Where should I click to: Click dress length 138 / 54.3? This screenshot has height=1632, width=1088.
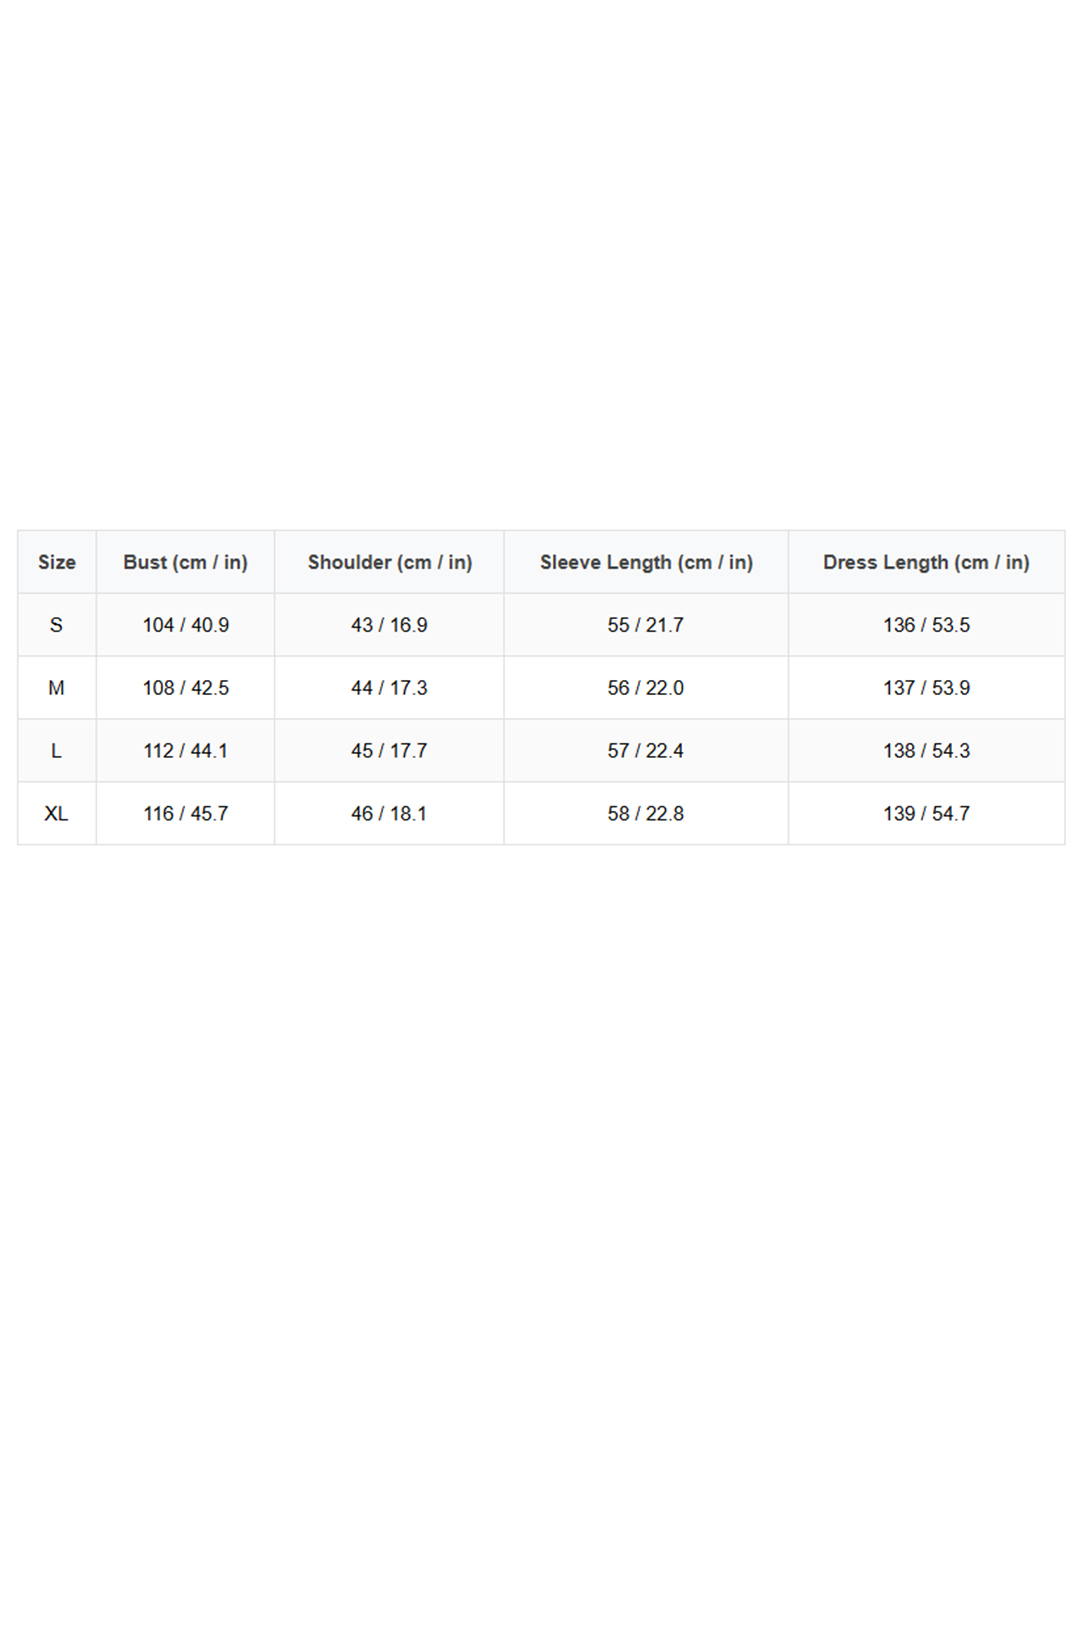tap(926, 751)
